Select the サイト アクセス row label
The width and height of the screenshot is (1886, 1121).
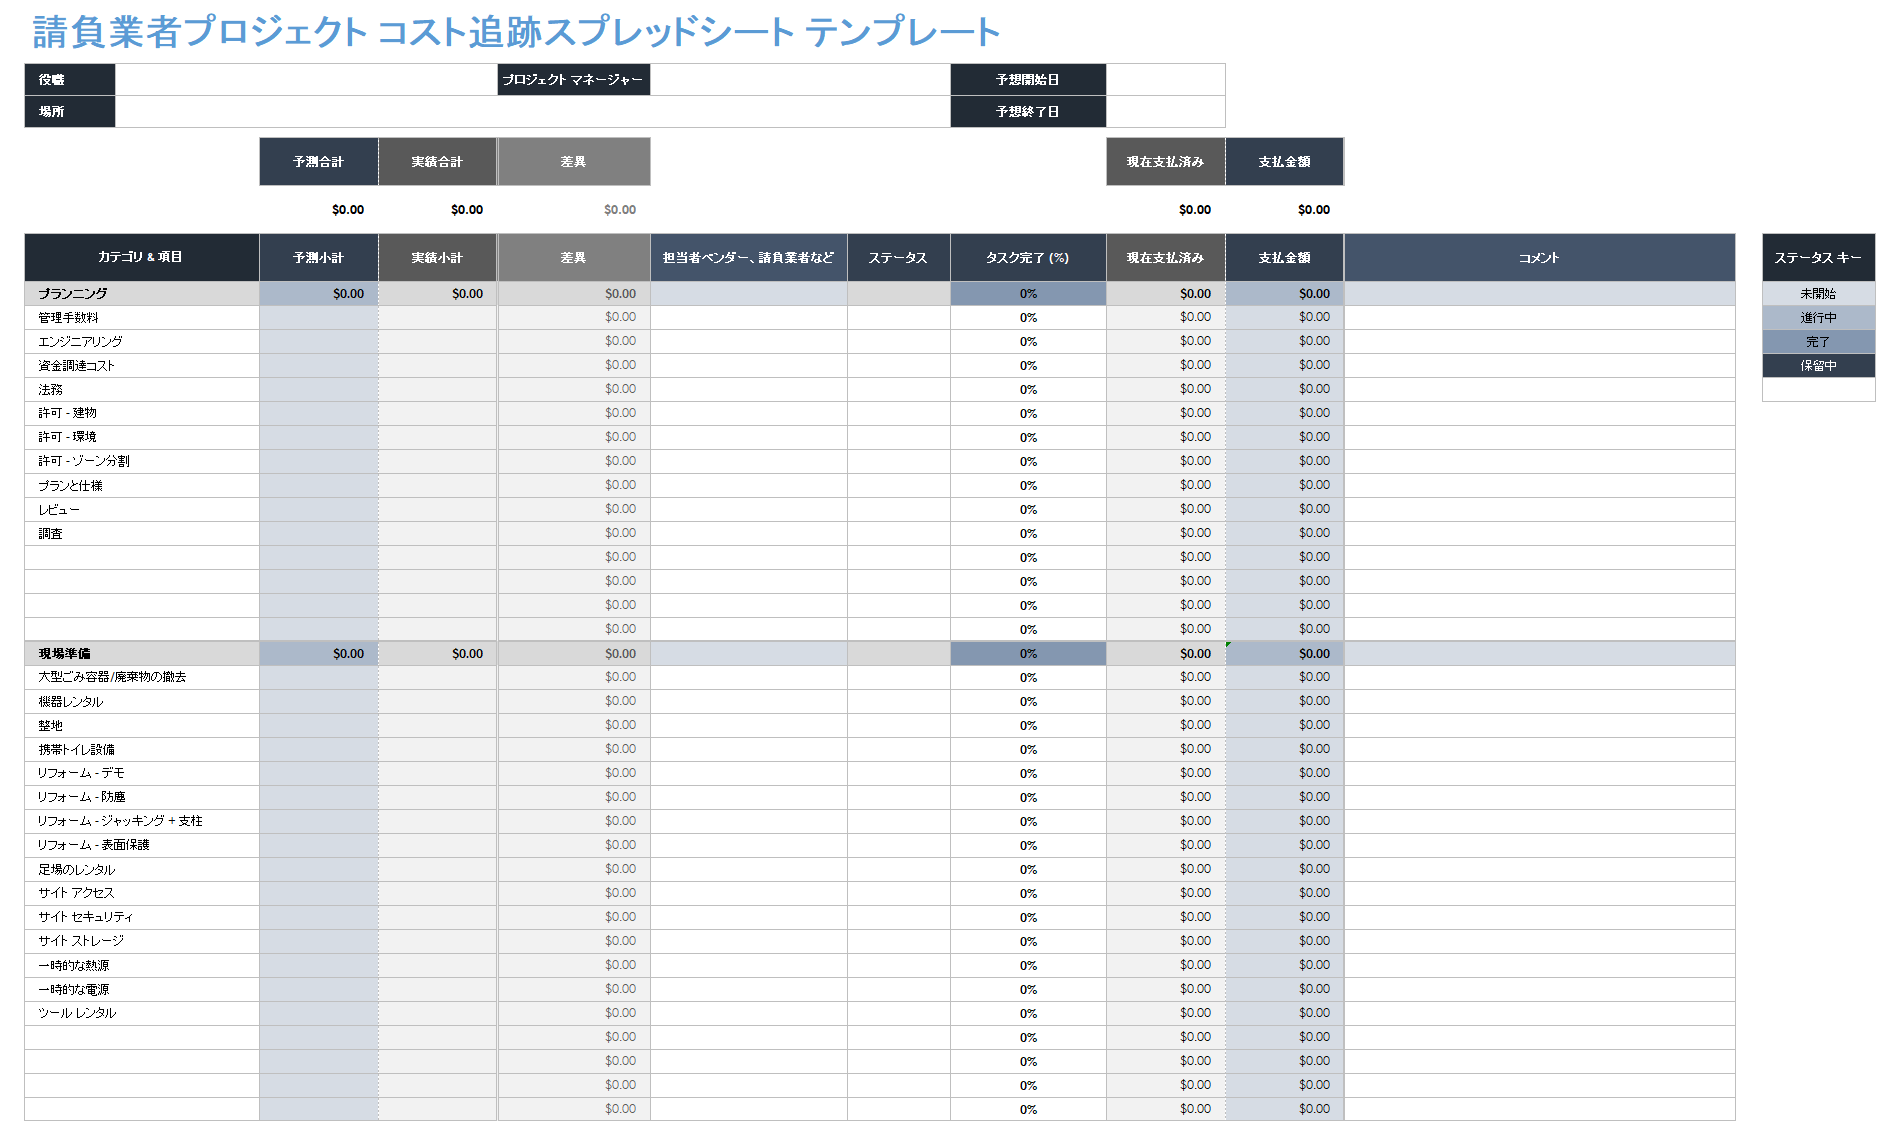76,893
